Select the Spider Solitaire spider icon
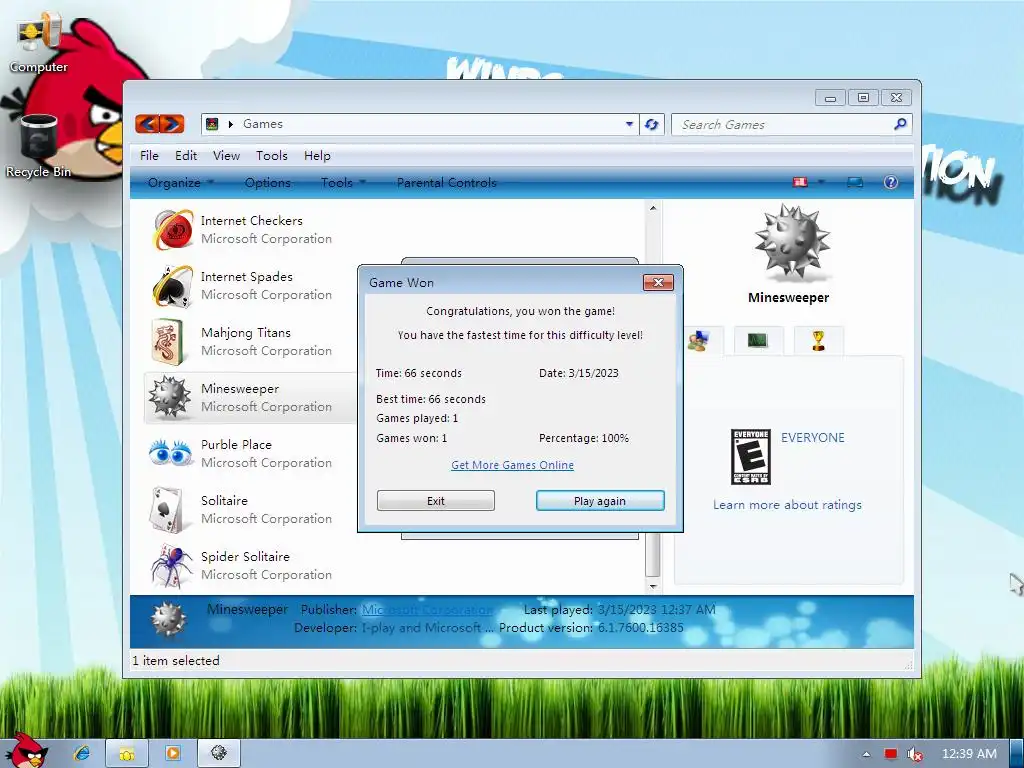Image resolution: width=1024 pixels, height=768 pixels. 172,565
